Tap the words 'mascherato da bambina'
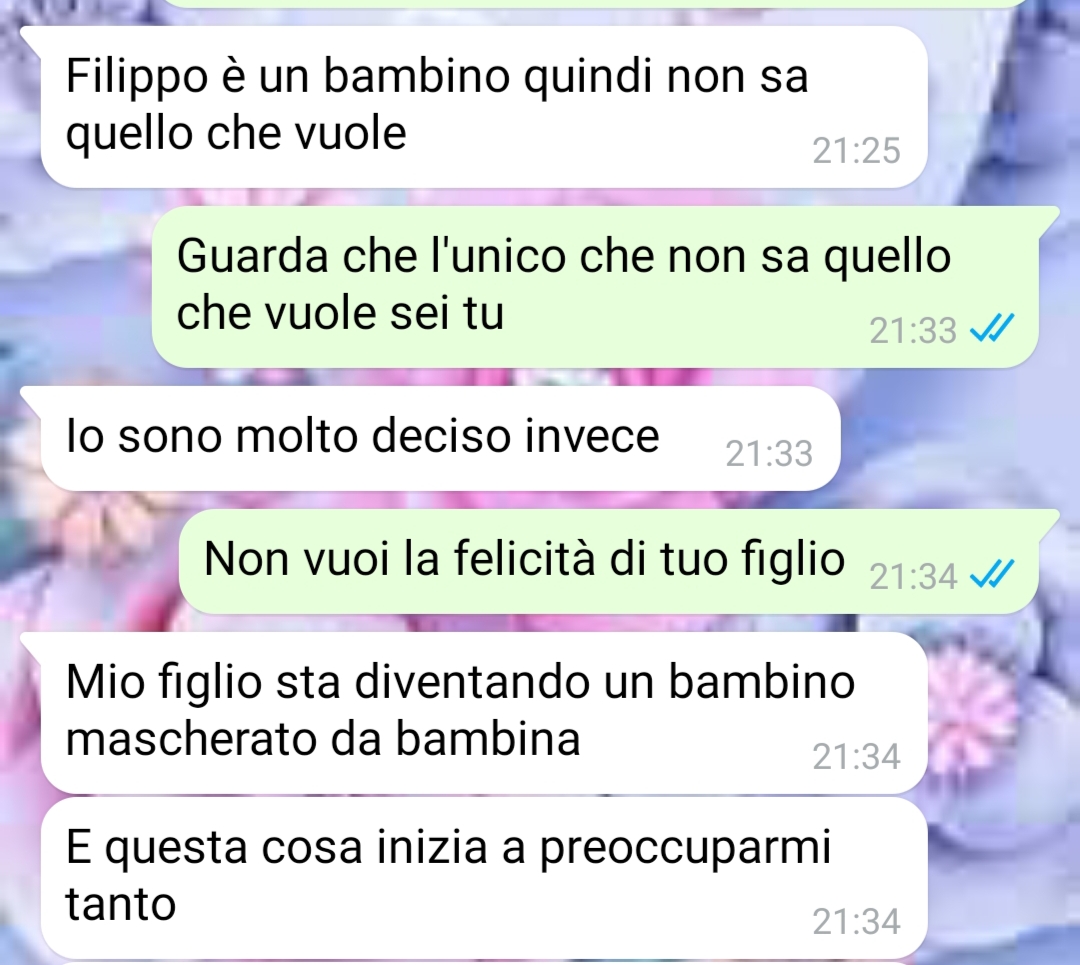 tap(323, 739)
